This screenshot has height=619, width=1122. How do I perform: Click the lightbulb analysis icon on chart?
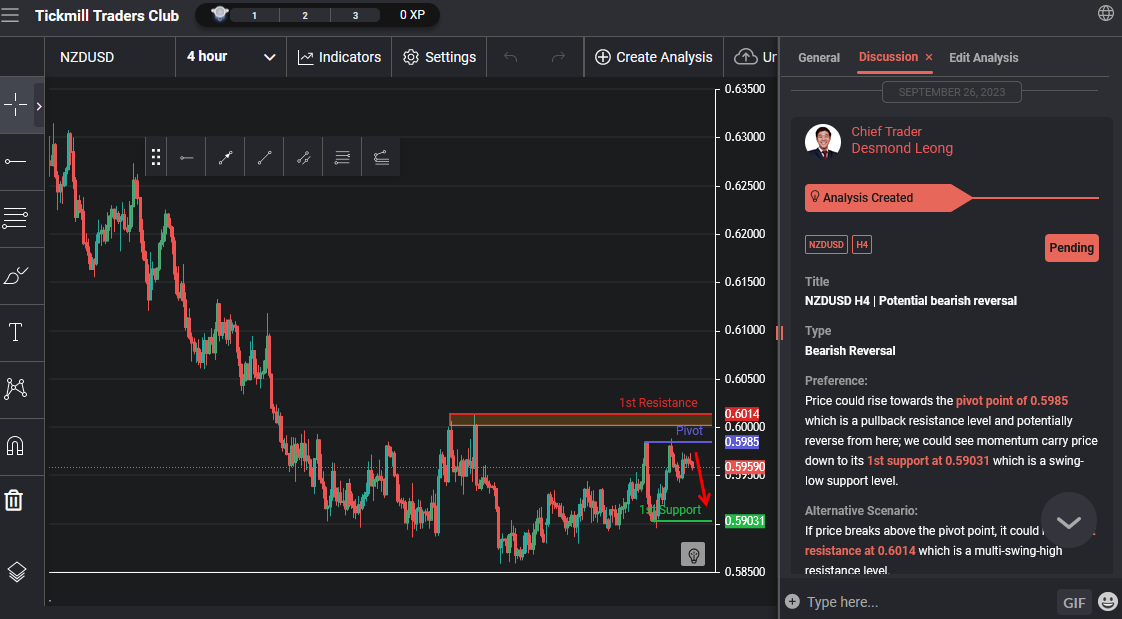(x=693, y=554)
